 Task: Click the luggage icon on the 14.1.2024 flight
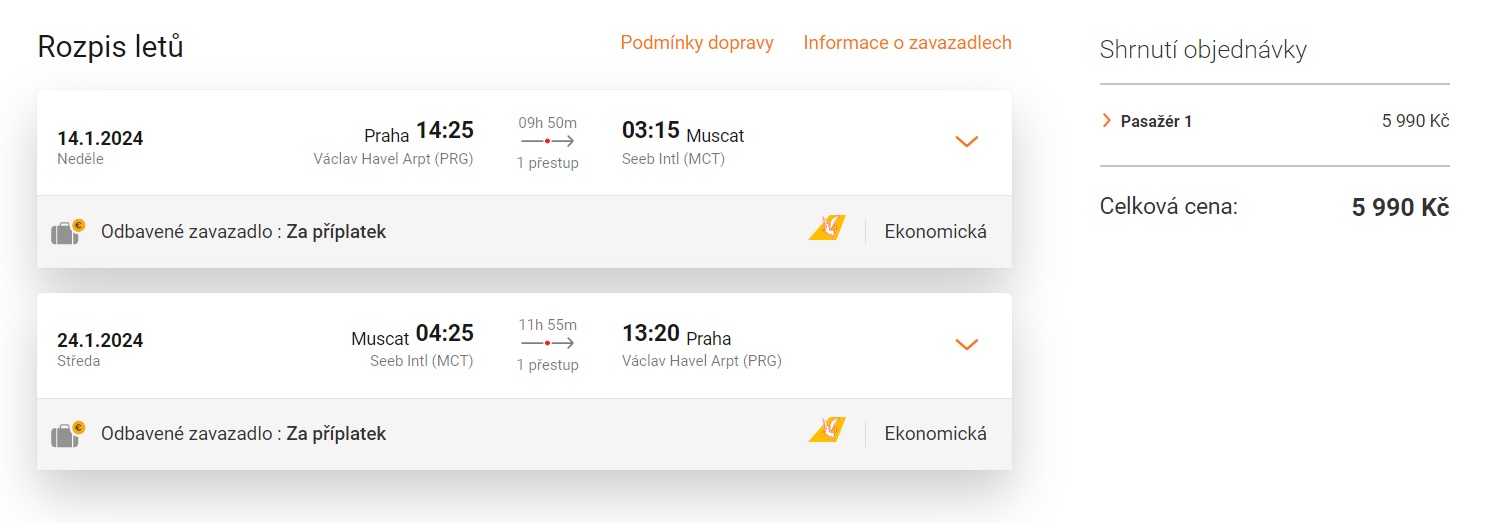click(67, 232)
